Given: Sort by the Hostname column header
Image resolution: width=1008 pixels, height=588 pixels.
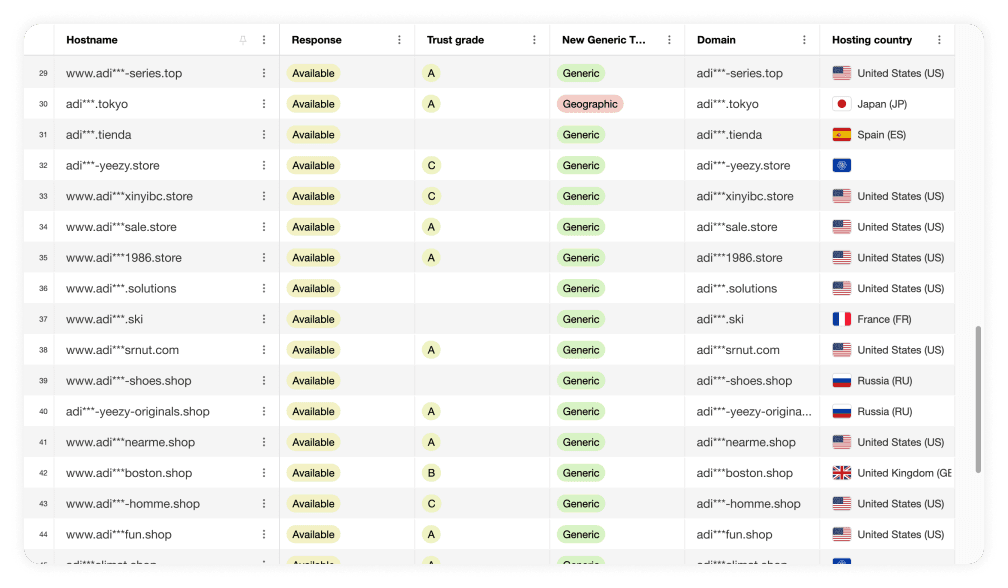Looking at the screenshot, I should click(92, 40).
